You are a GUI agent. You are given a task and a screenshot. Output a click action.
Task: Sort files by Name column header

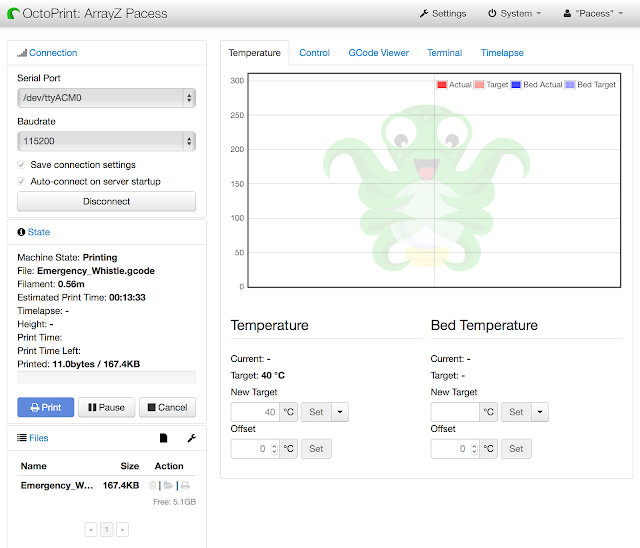(x=33, y=466)
